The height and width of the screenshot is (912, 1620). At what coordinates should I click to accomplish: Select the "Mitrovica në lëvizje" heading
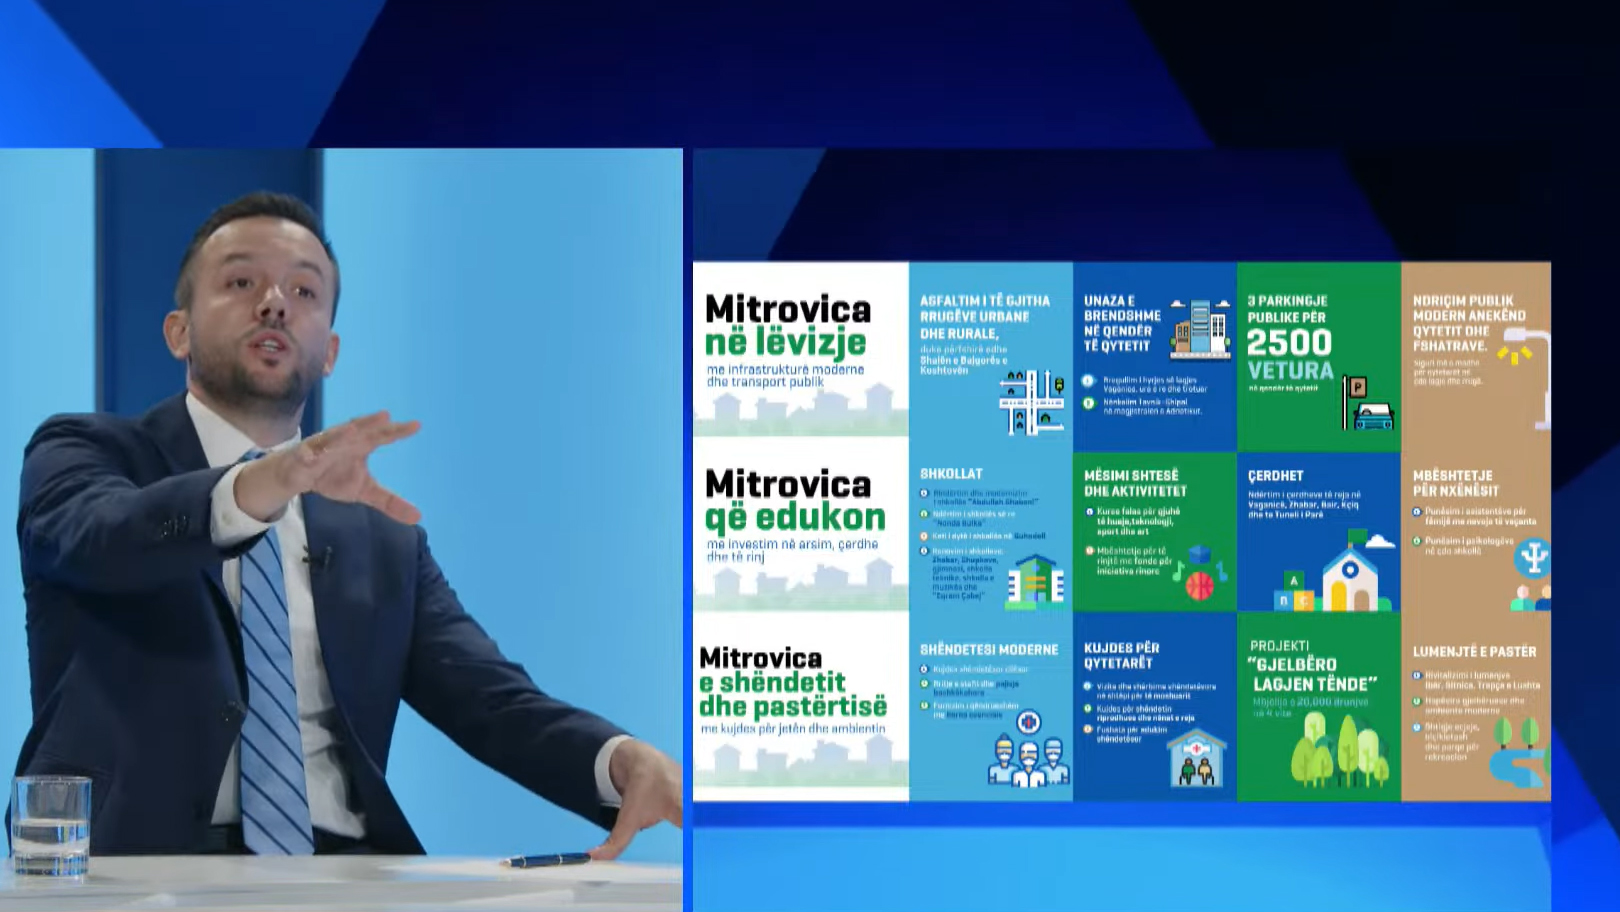pyautogui.click(x=787, y=325)
